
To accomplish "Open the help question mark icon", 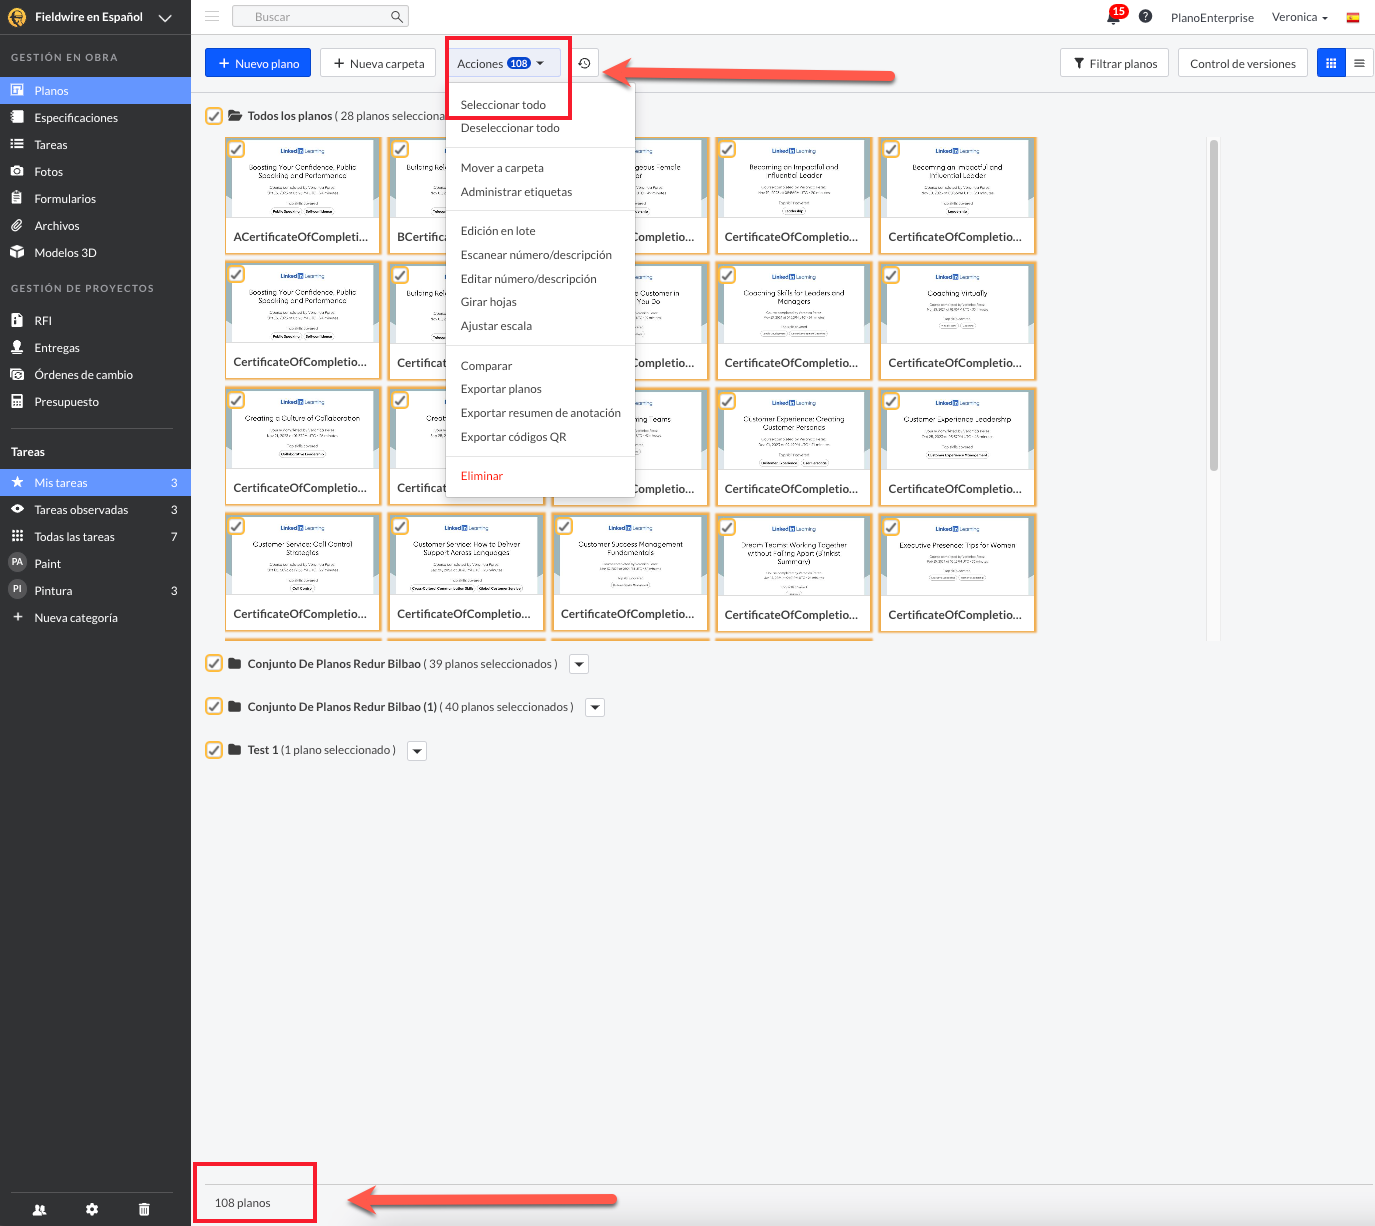I will coord(1146,16).
